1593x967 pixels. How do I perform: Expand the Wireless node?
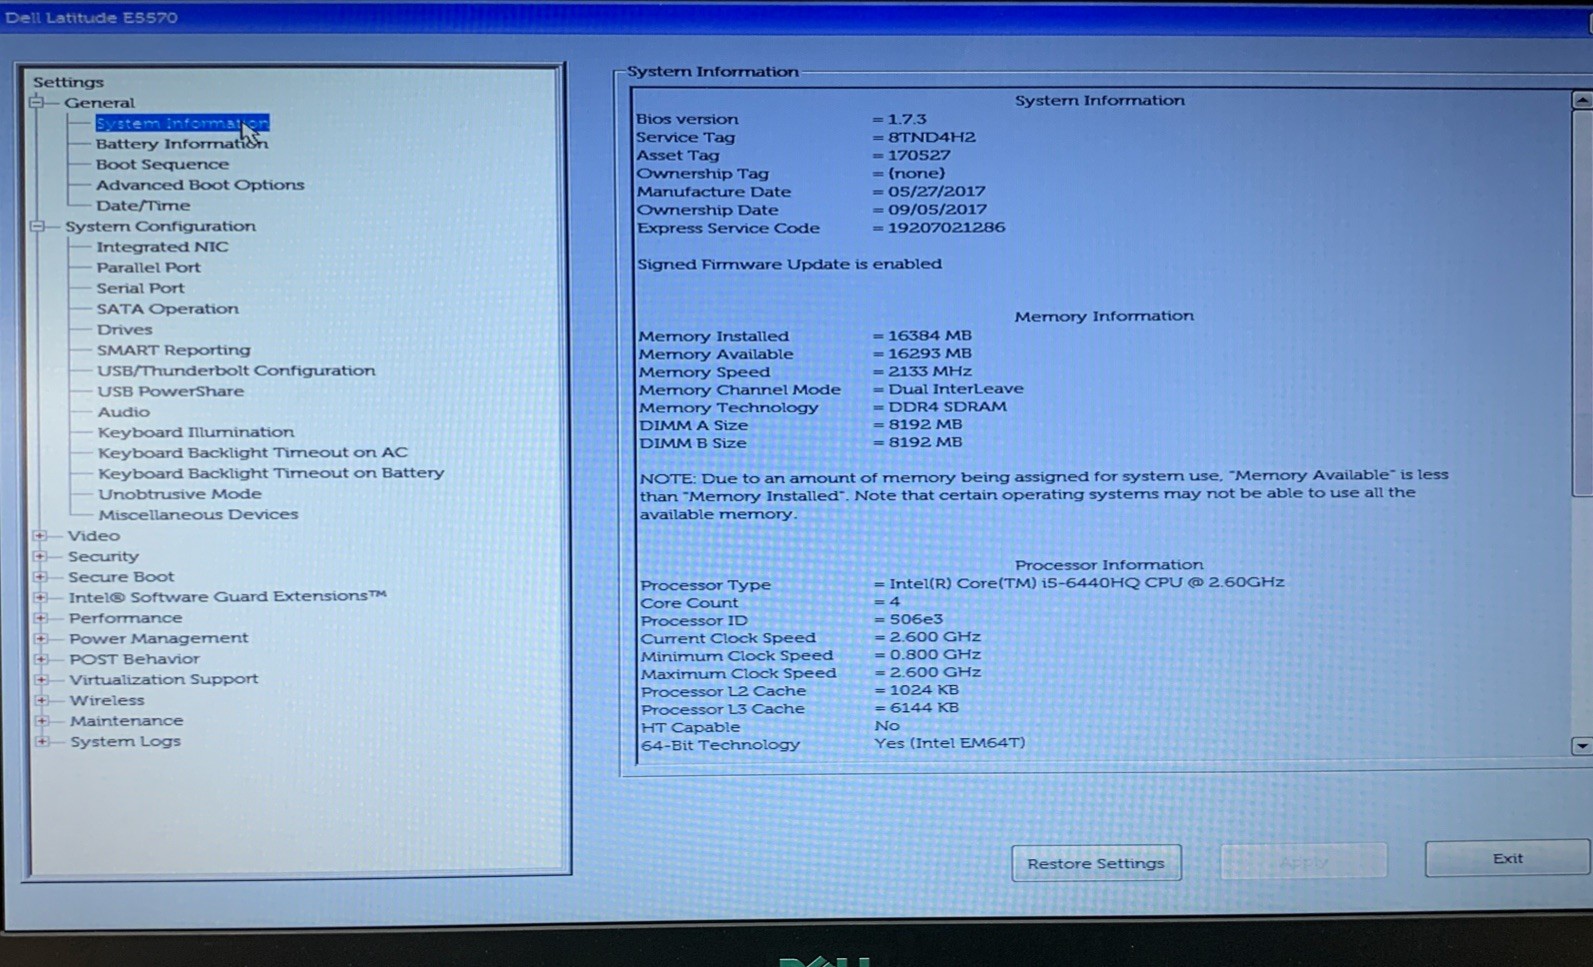pos(42,700)
